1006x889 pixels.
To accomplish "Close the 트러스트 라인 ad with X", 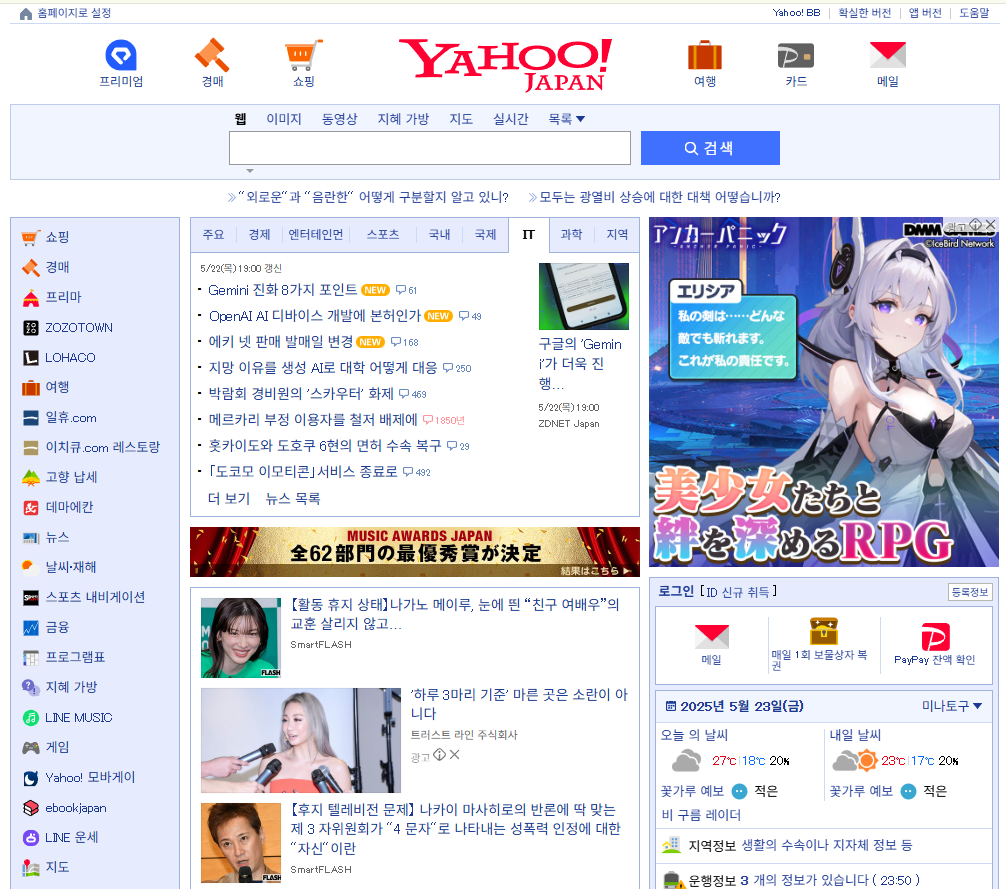I will pyautogui.click(x=455, y=755).
